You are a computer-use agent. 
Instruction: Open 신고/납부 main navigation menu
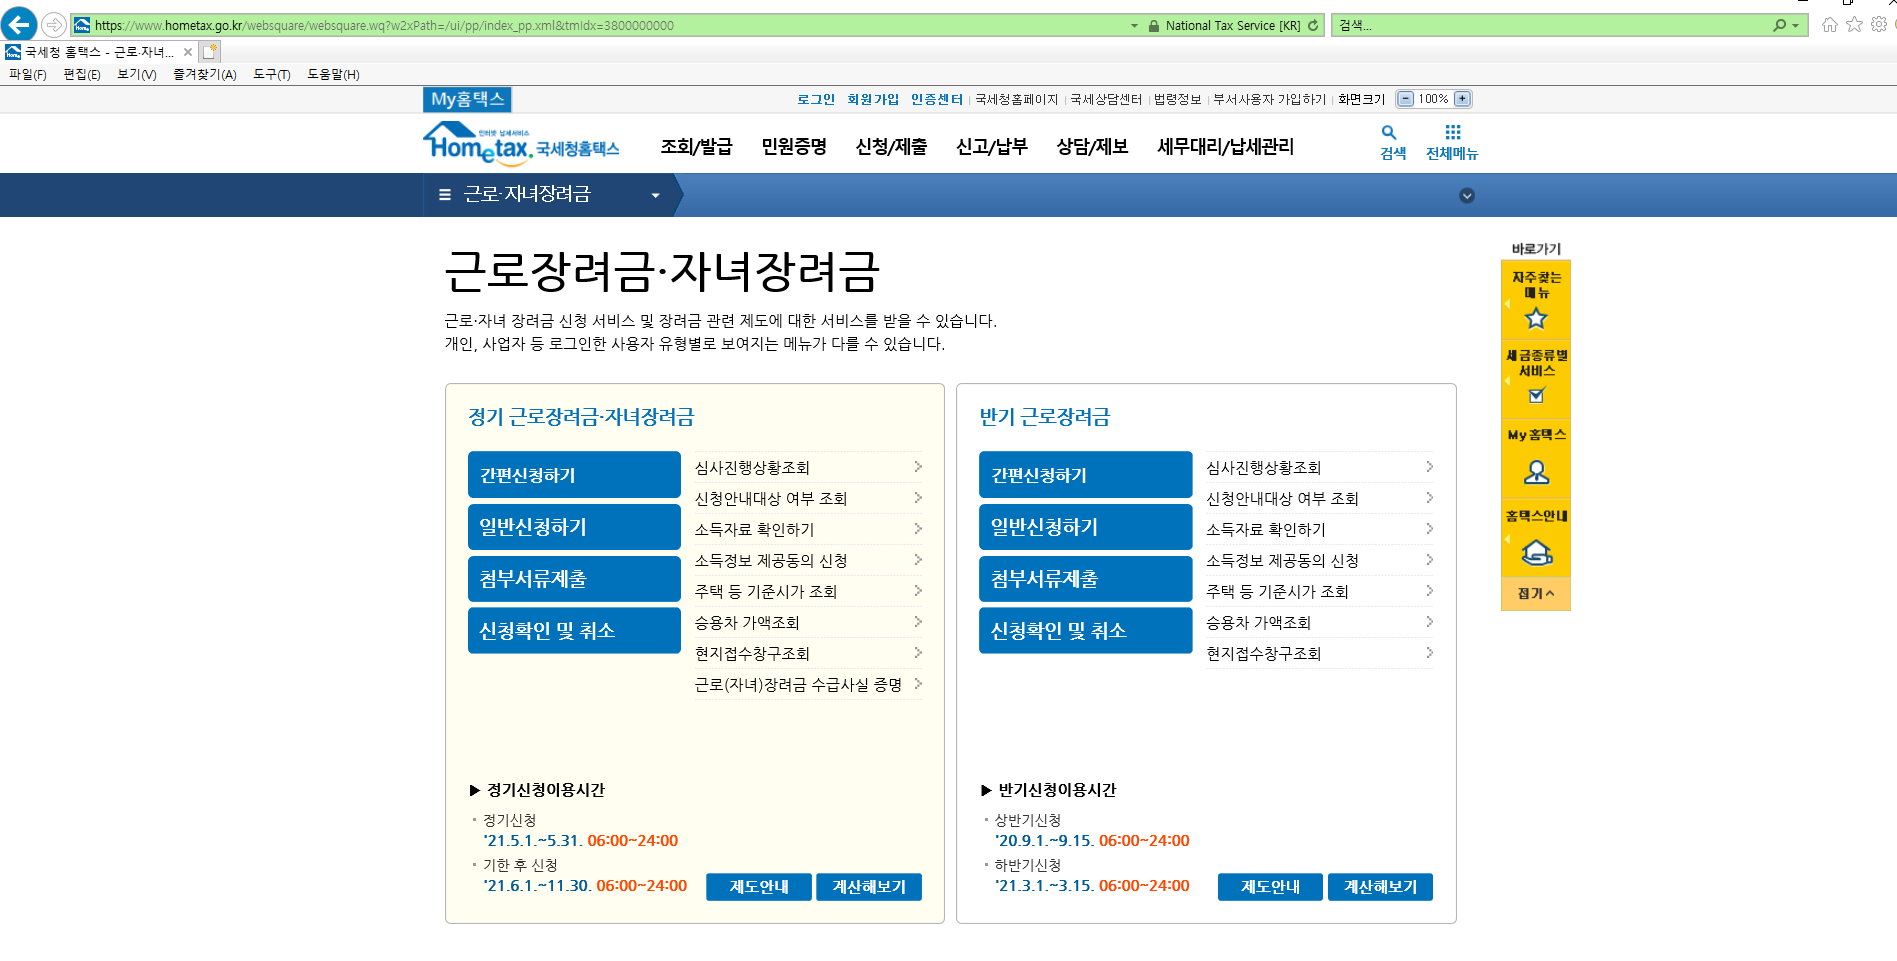click(992, 147)
